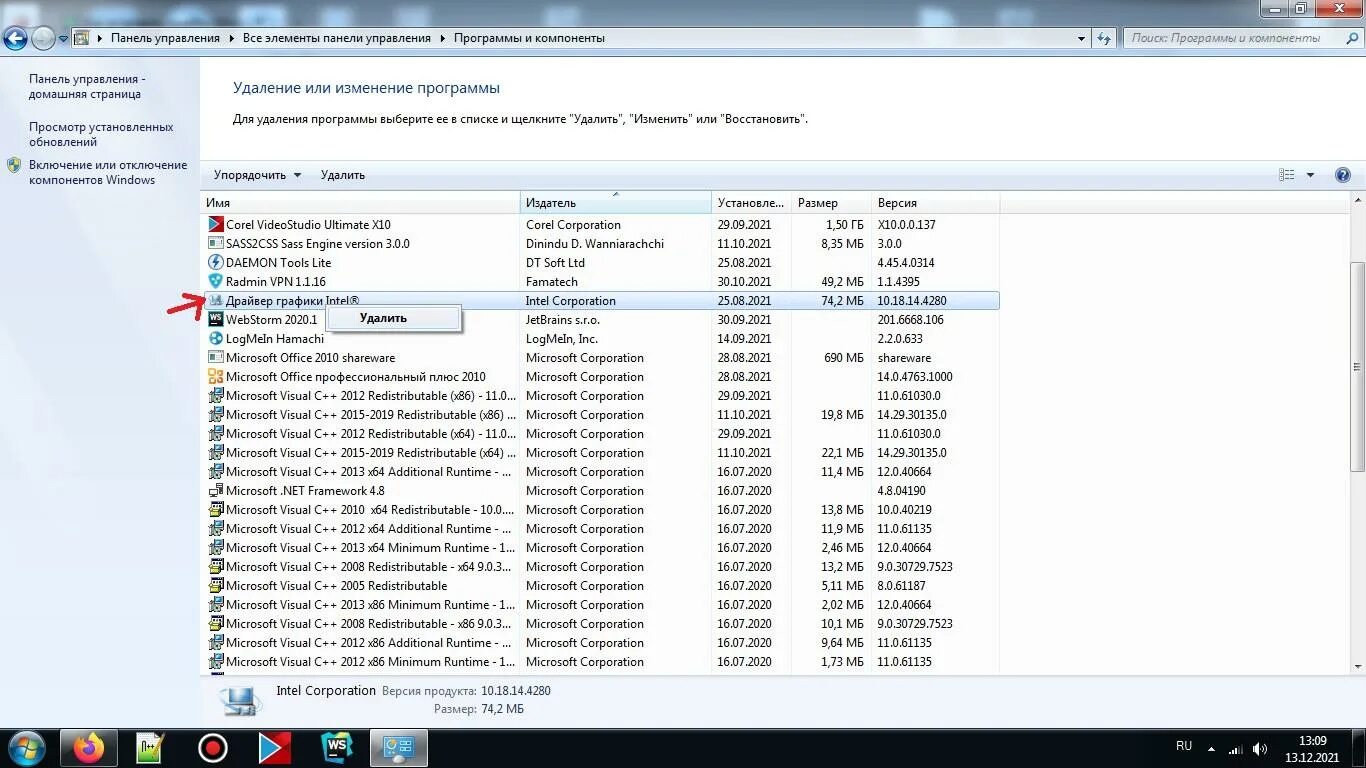The width and height of the screenshot is (1366, 768).
Task: Open the Windows Start button
Action: click(x=25, y=748)
